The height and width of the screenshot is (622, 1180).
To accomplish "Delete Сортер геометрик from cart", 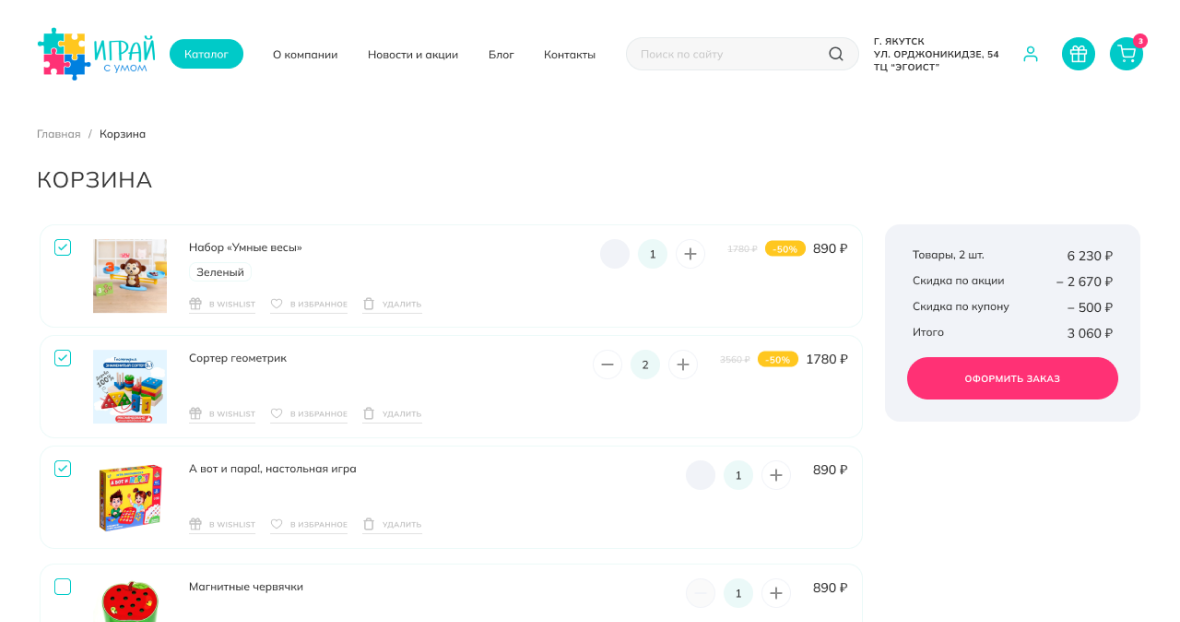I will pos(392,414).
